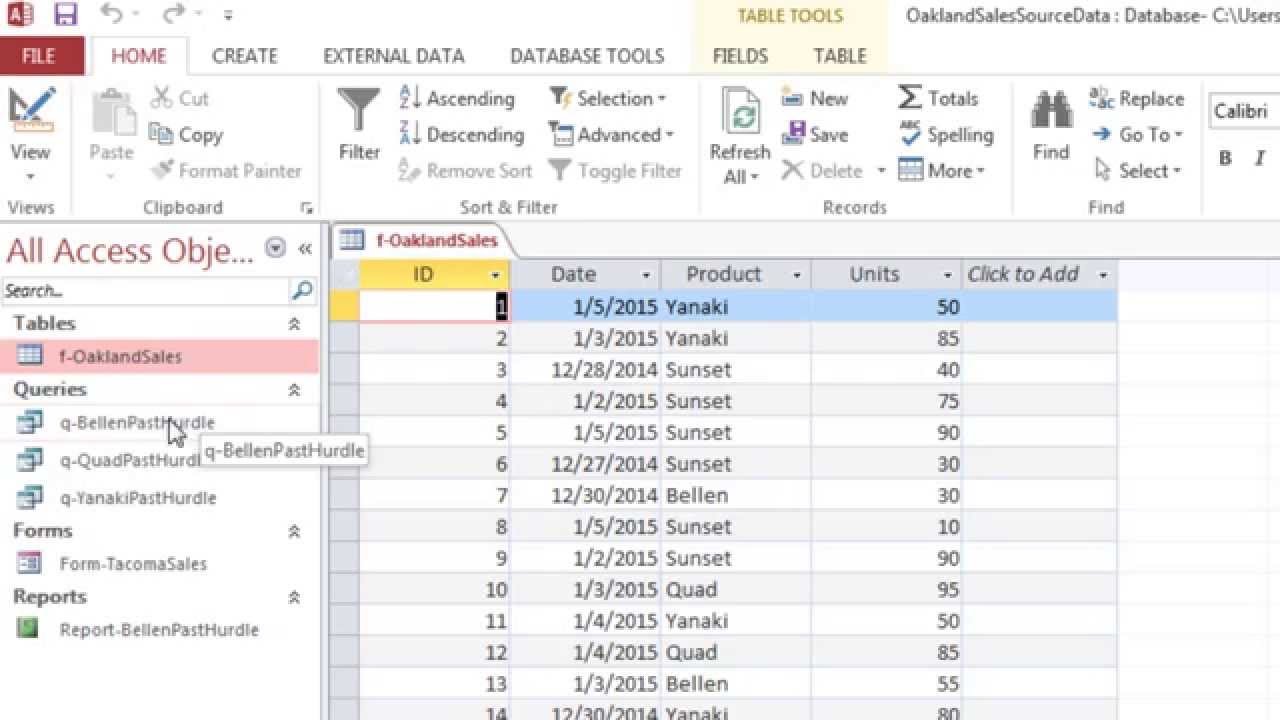
Task: Expand the View dropdown arrow
Action: (x=30, y=177)
